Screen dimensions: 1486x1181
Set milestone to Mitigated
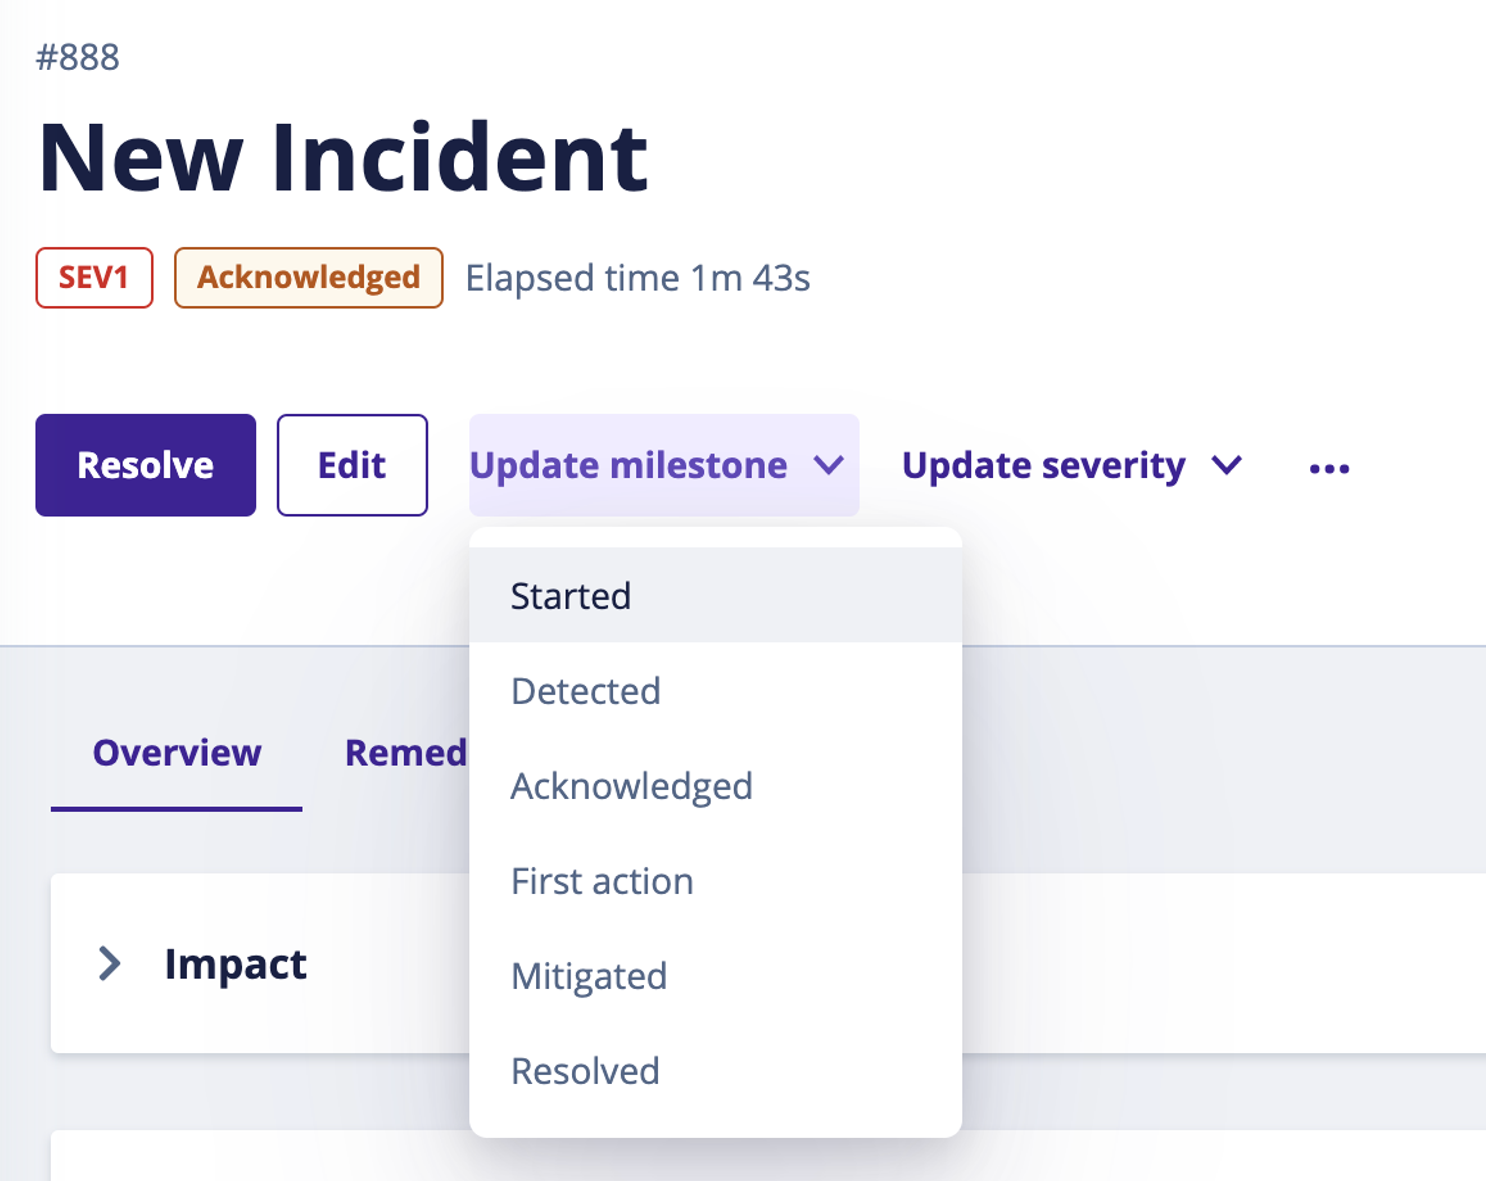tap(715, 975)
